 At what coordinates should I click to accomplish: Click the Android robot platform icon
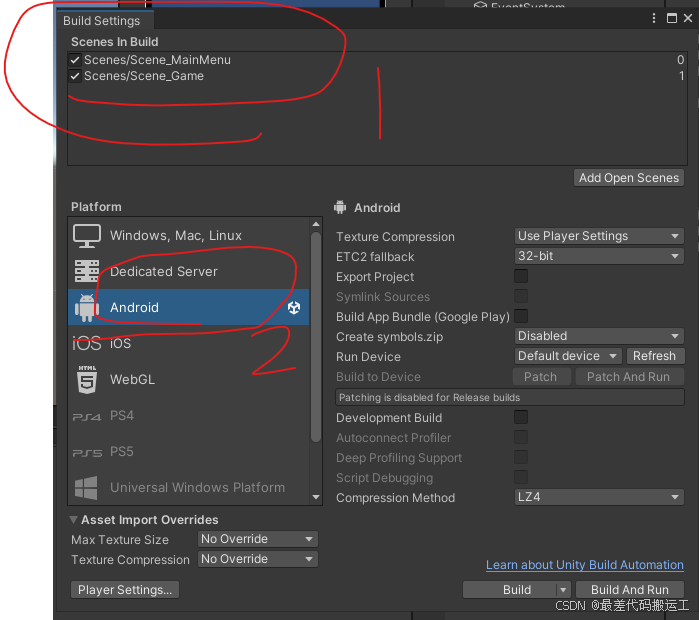(x=87, y=308)
